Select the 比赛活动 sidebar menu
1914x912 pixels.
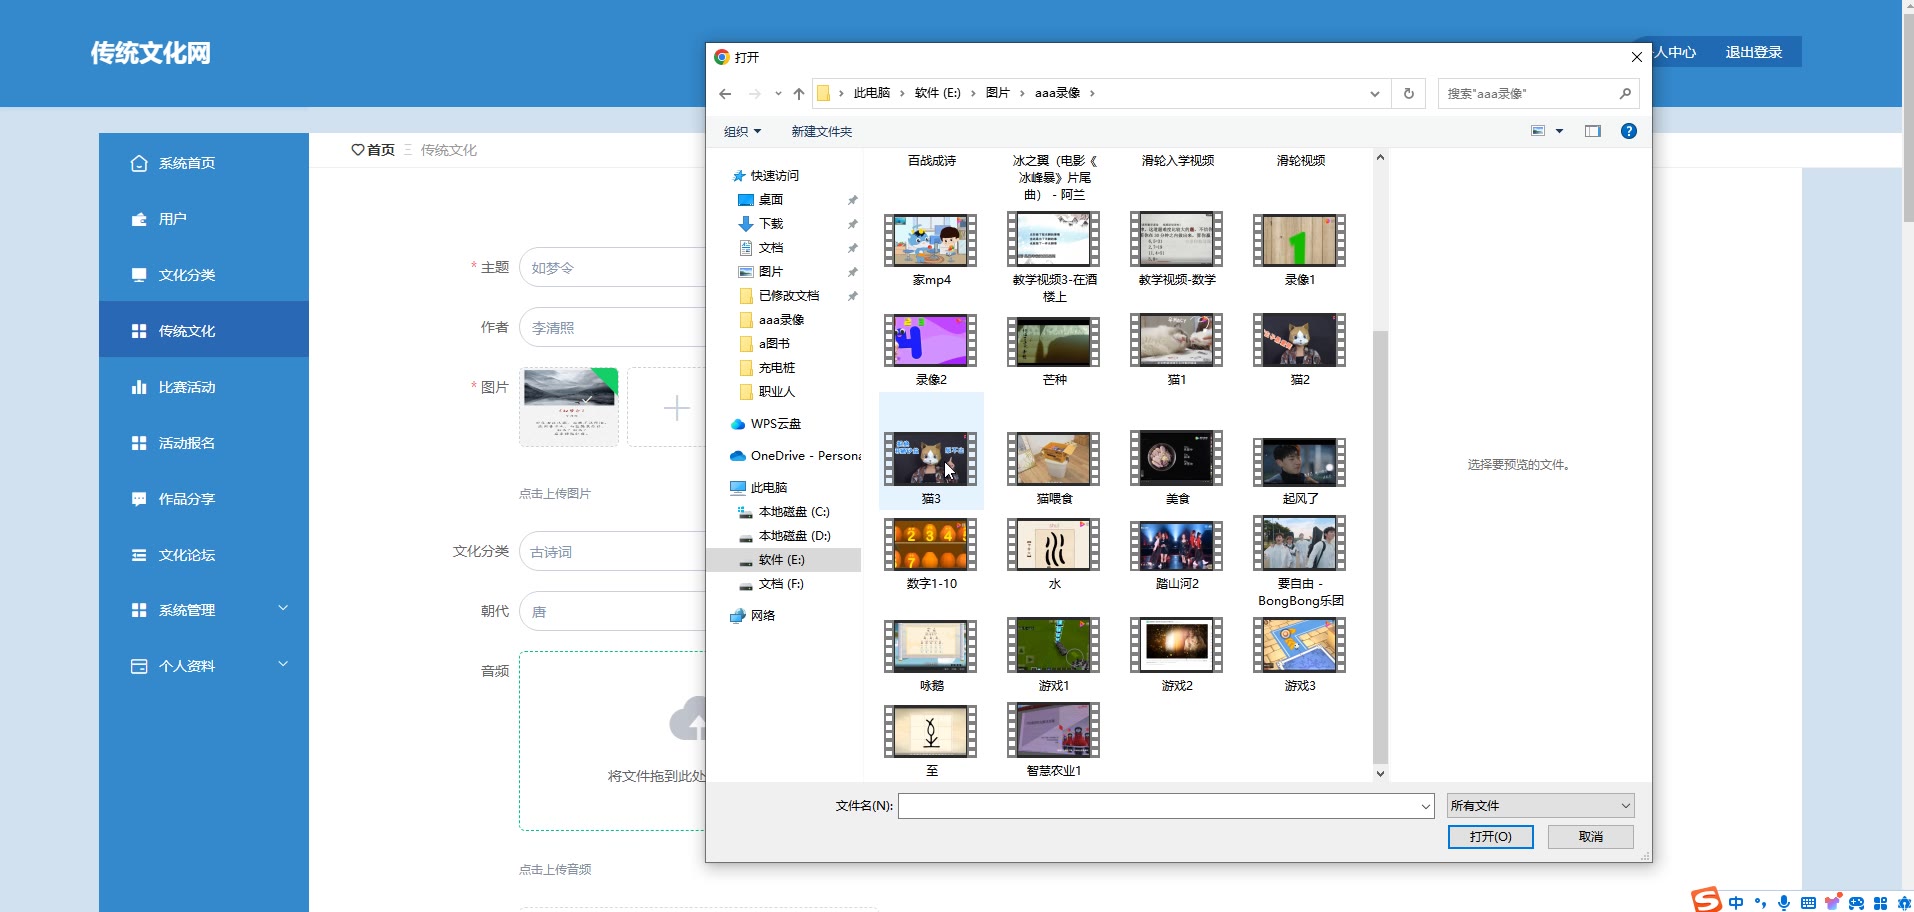coord(186,387)
